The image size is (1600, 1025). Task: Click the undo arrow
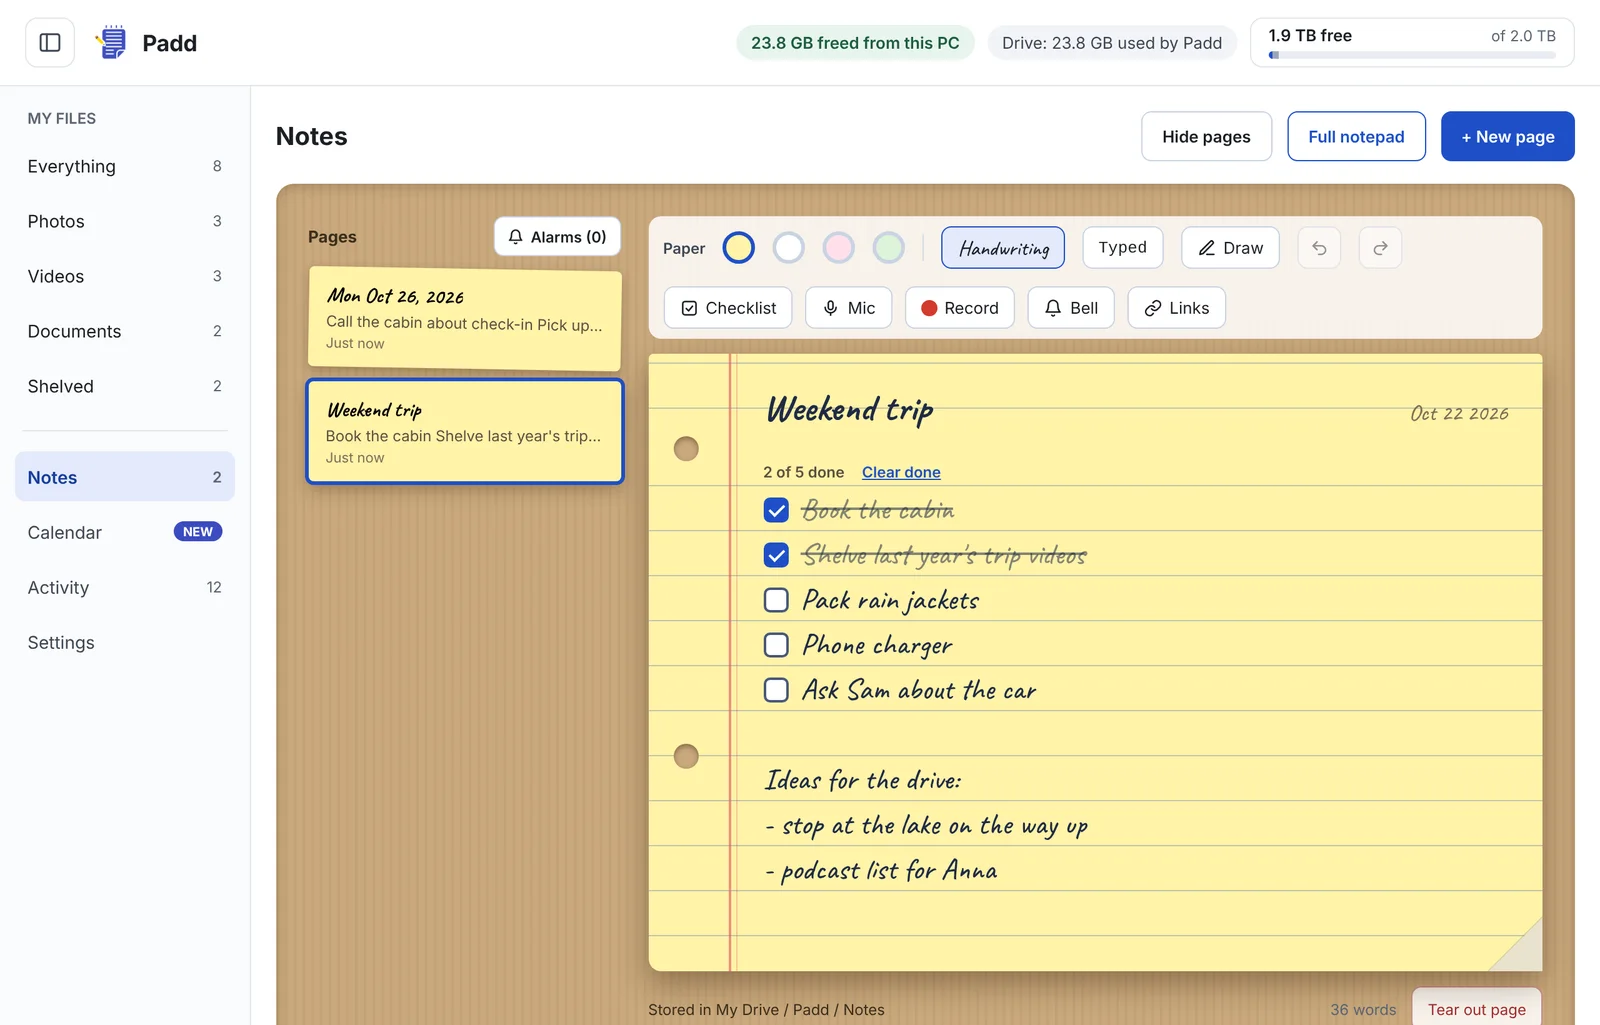1319,248
